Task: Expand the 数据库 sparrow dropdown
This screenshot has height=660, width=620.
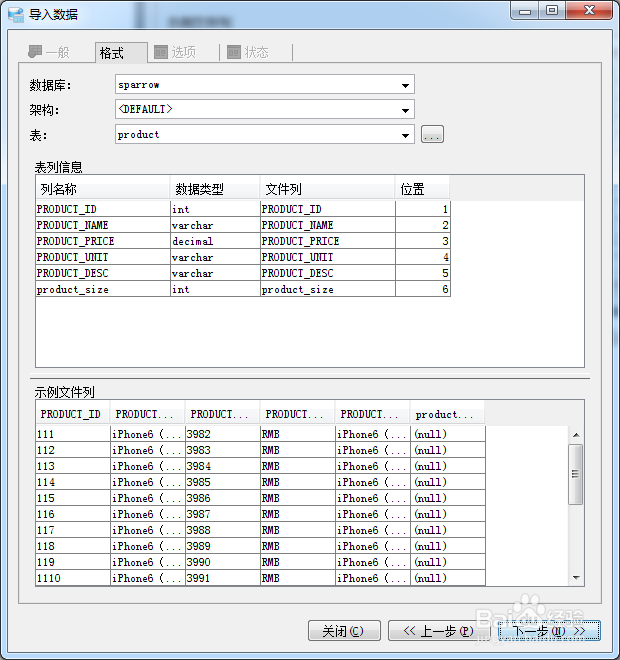Action: (405, 85)
